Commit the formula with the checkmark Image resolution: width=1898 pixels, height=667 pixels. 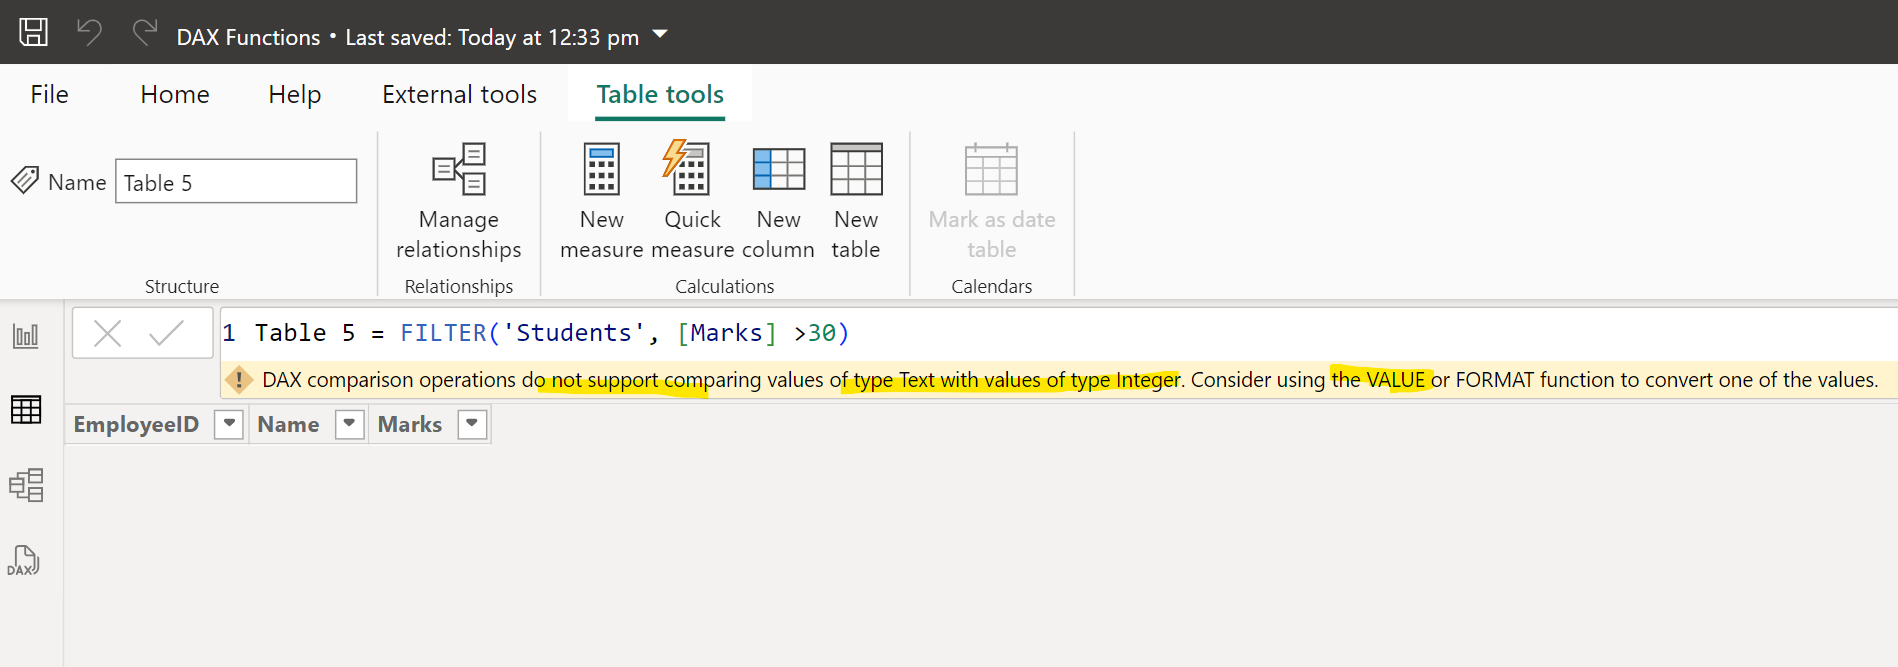click(x=166, y=333)
